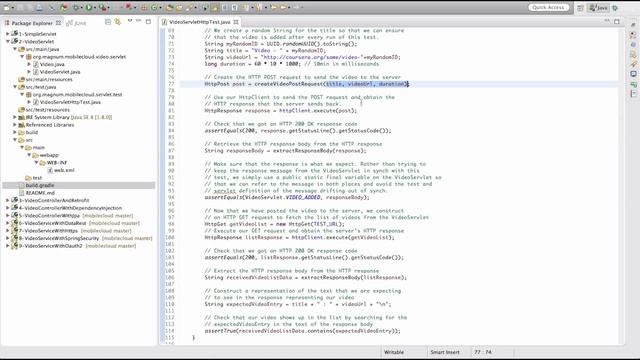This screenshot has height=360, width=640.
Task: Expand the 3-VideoControllerAndRetrofit project
Action: [x=7, y=200]
